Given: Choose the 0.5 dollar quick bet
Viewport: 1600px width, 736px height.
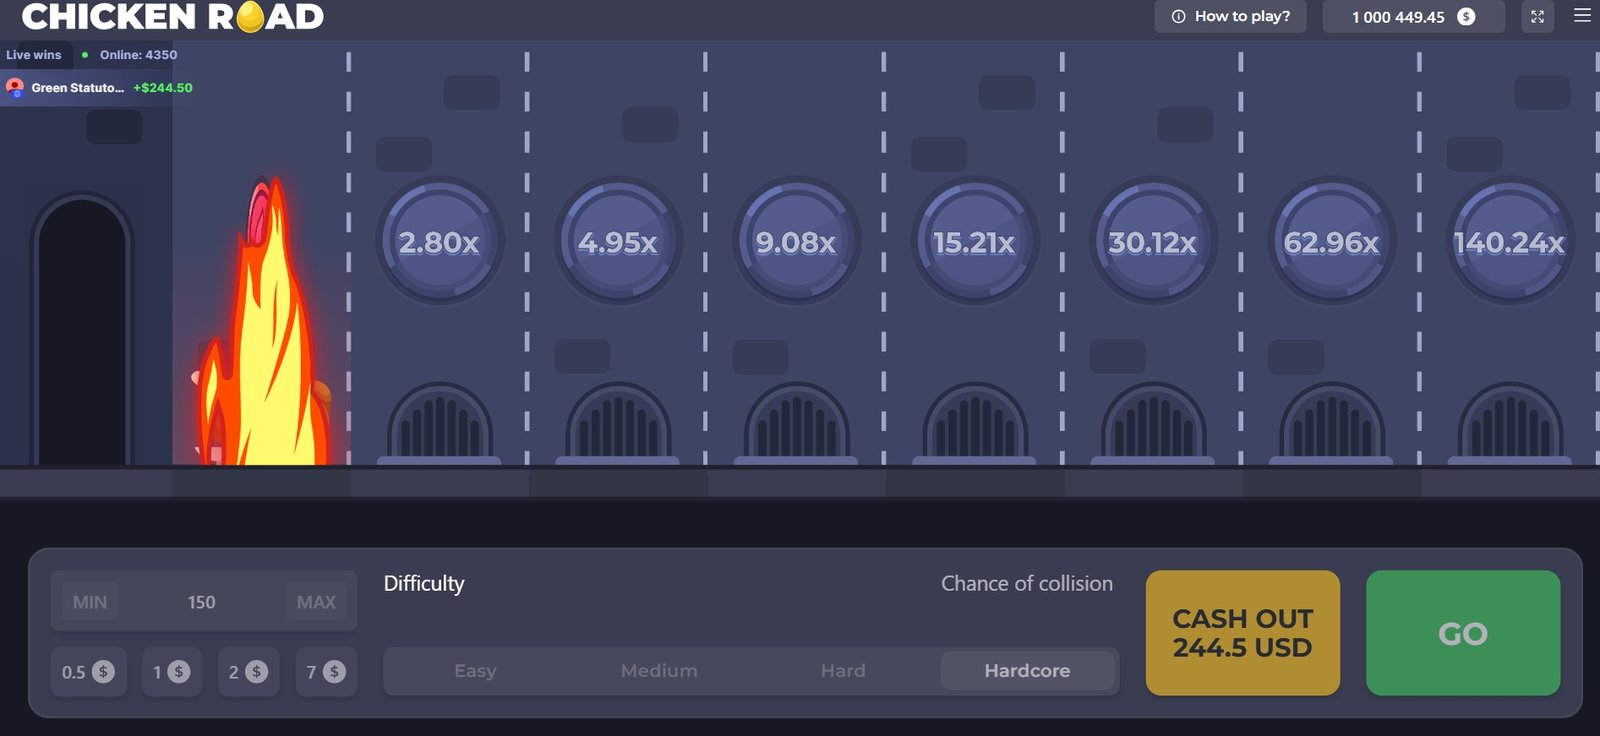Looking at the screenshot, I should point(88,672).
